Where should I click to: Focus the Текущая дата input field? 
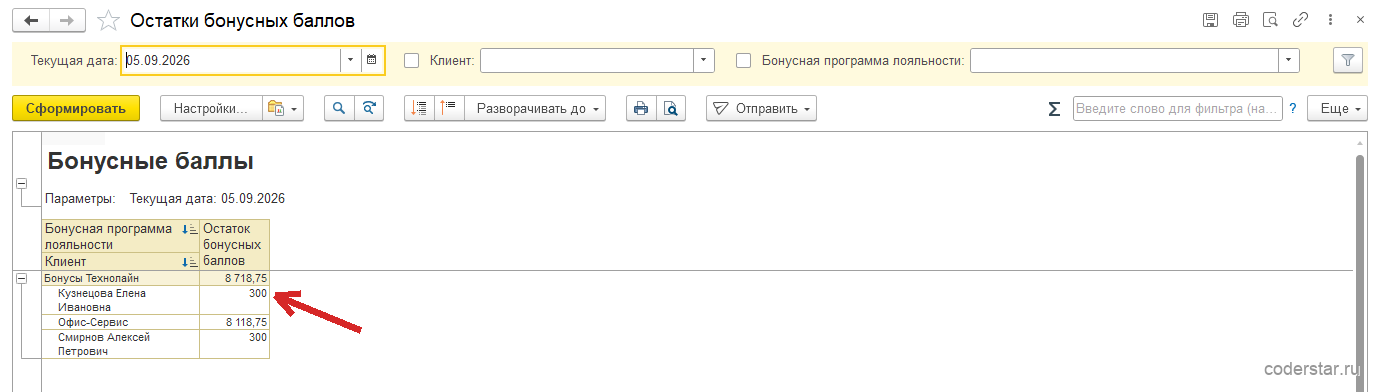[231, 60]
